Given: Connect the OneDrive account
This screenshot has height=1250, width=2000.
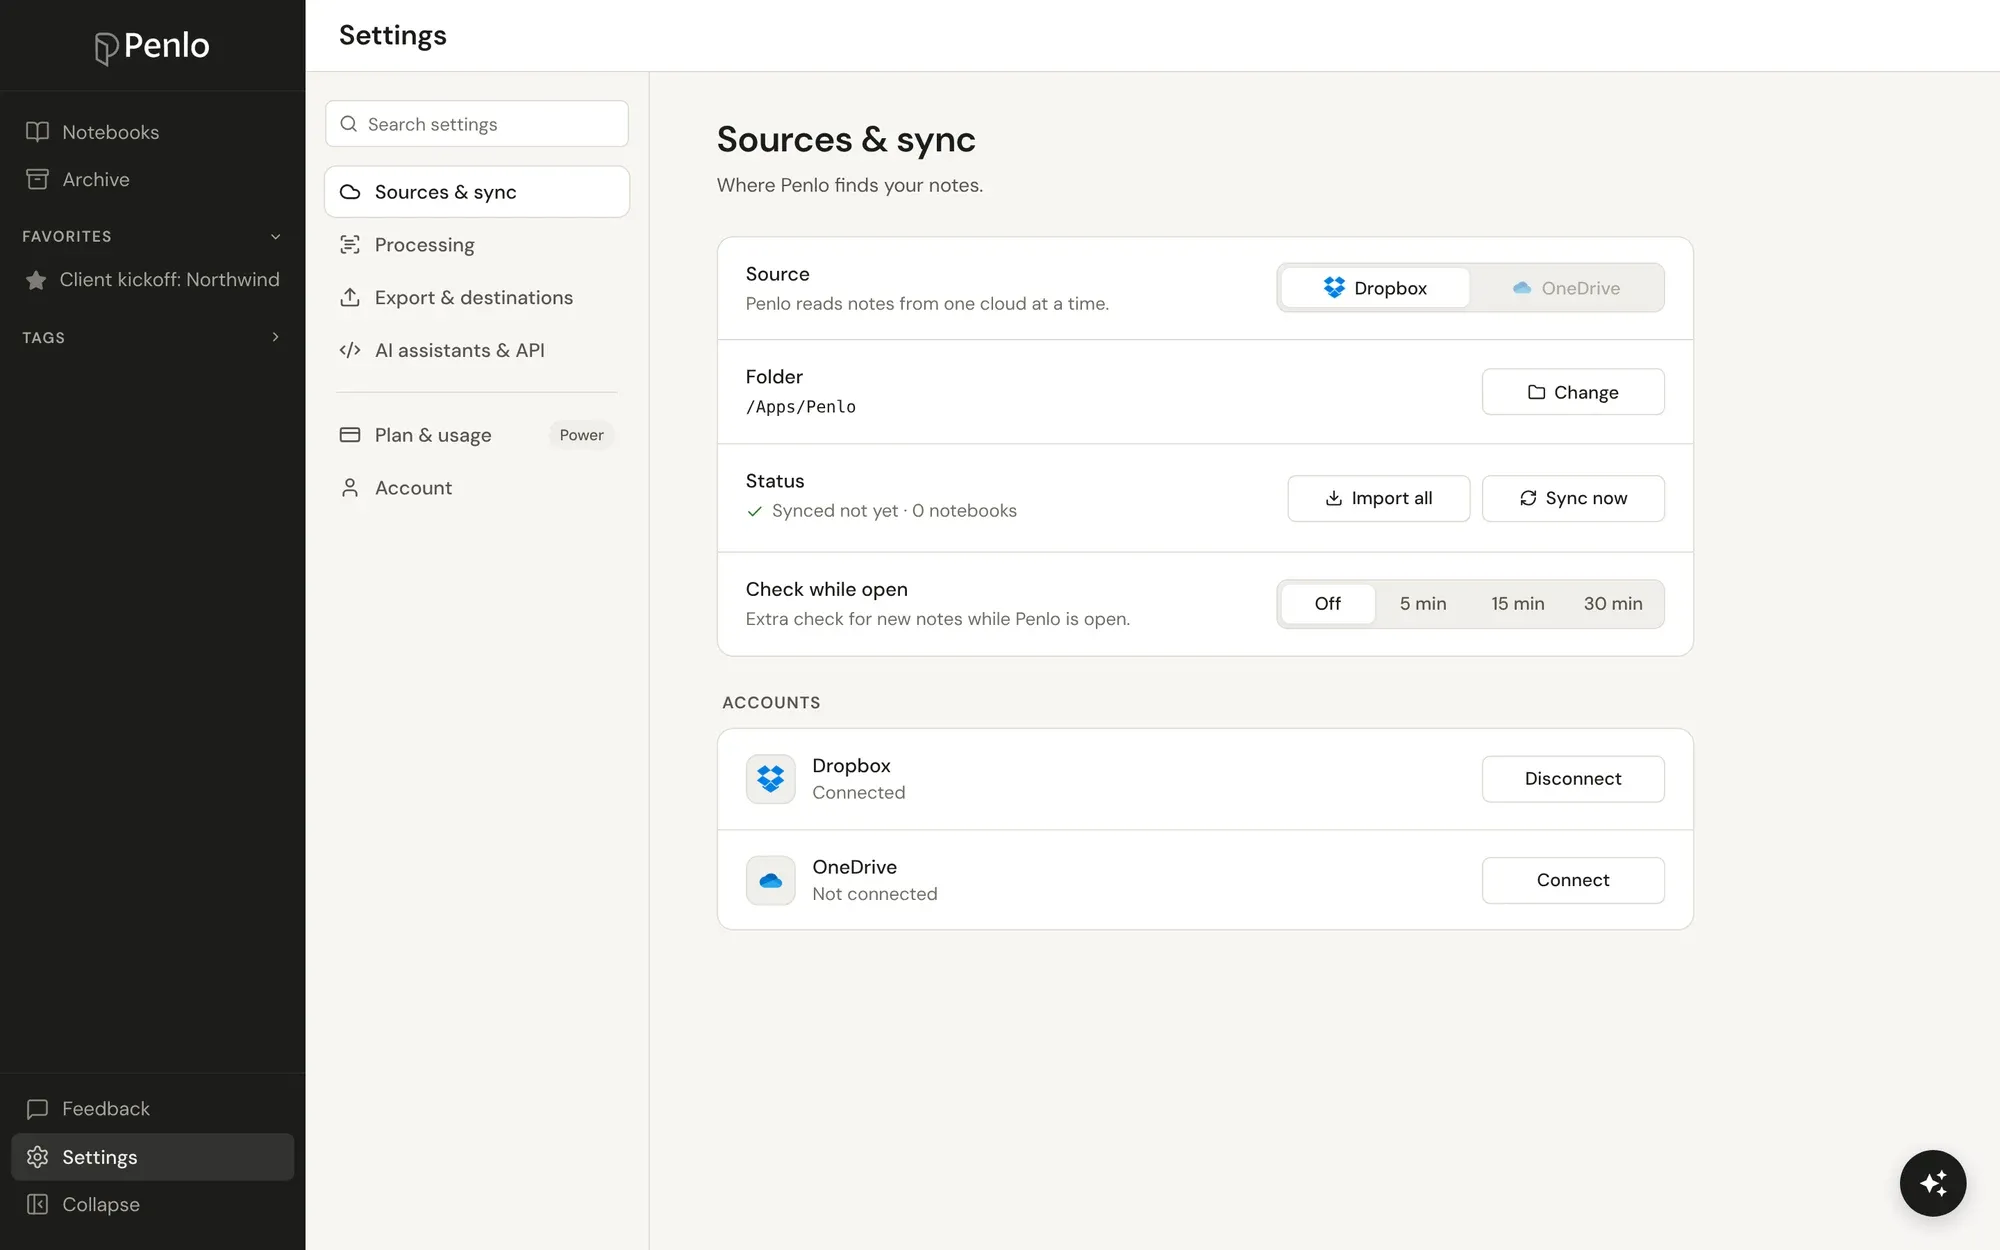Looking at the screenshot, I should tap(1573, 880).
